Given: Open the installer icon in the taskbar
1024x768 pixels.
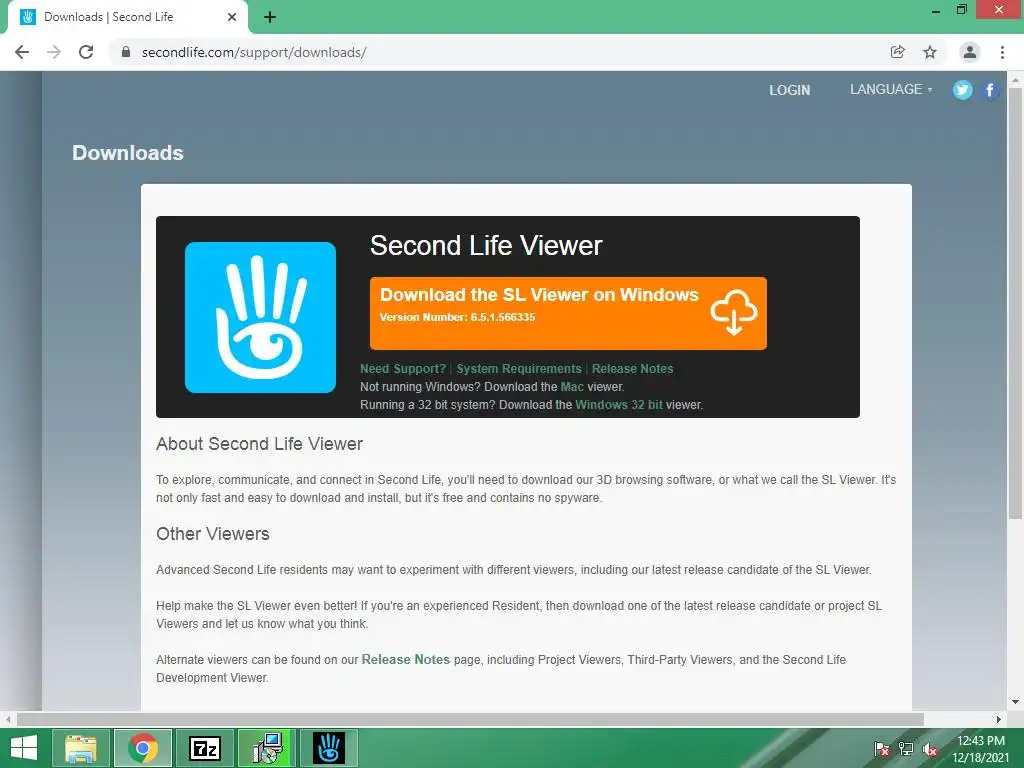Looking at the screenshot, I should [267, 748].
